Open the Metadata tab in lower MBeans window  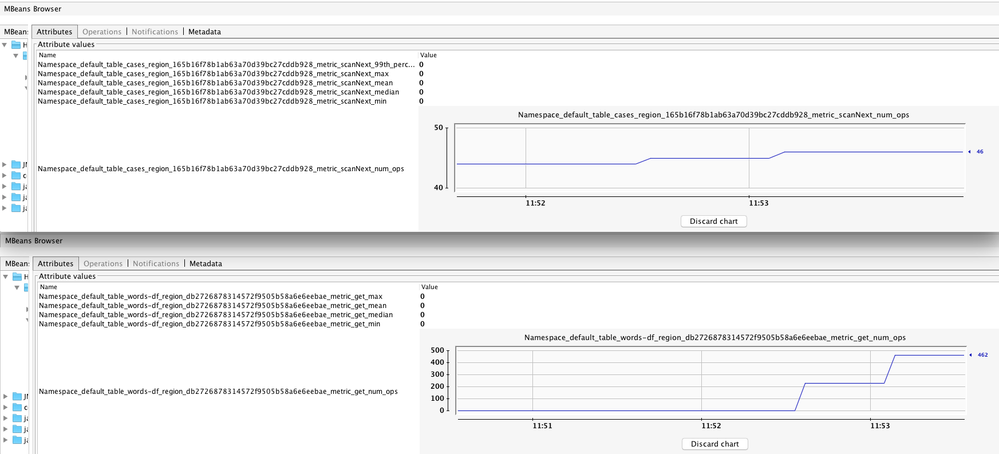205,264
